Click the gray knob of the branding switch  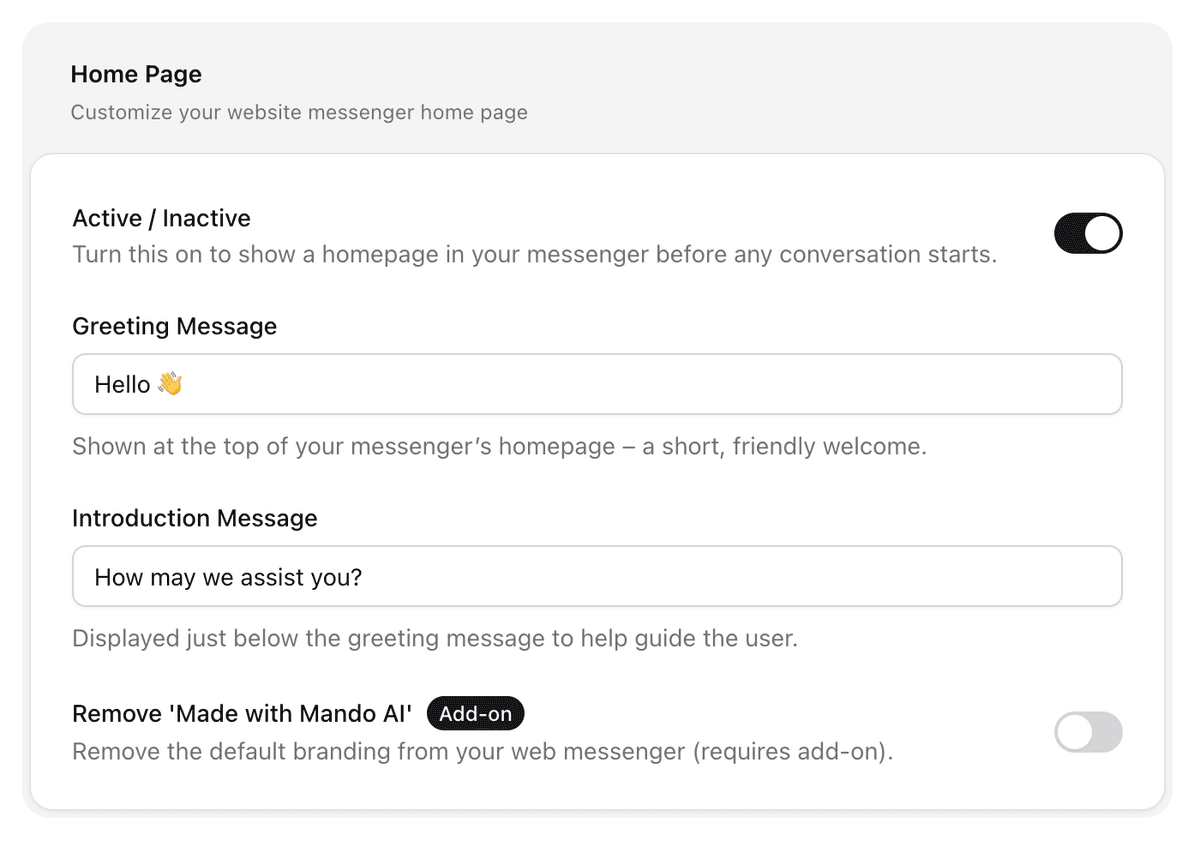(x=1075, y=733)
